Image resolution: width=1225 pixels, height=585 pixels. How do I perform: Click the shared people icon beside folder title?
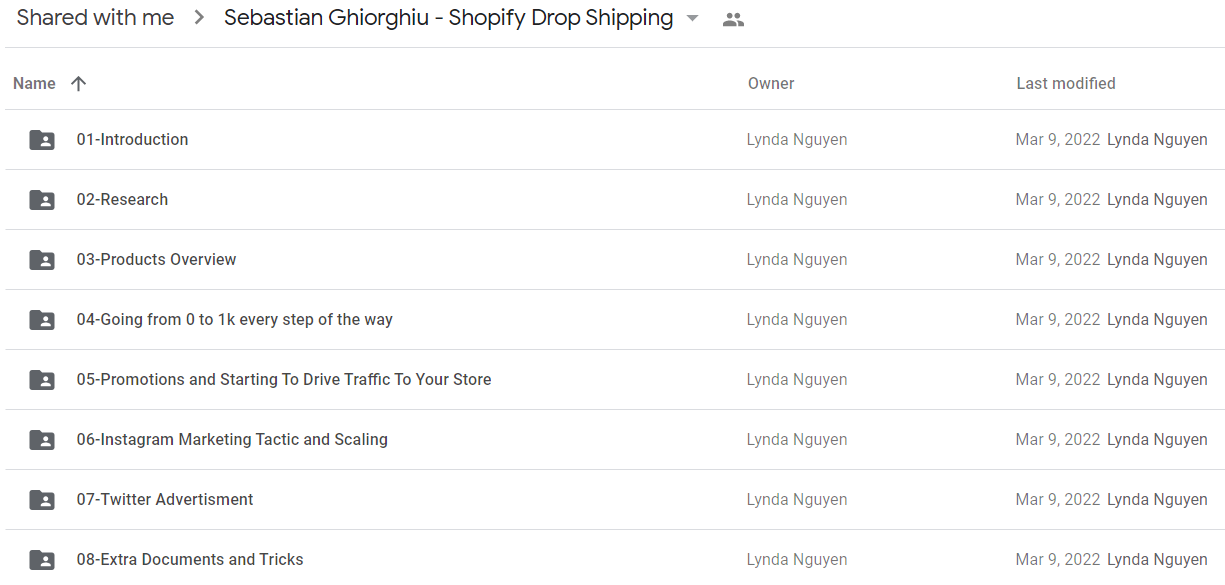pyautogui.click(x=733, y=19)
